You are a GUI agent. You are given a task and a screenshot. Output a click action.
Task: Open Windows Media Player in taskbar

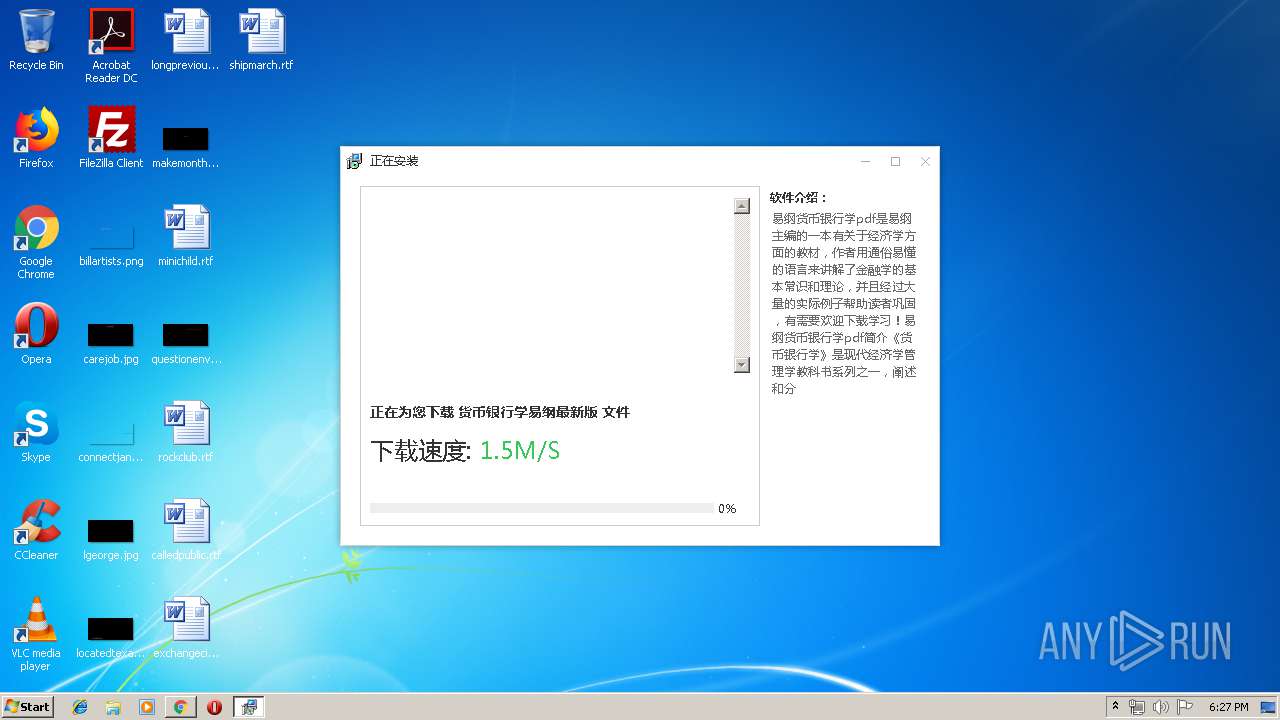click(x=147, y=707)
